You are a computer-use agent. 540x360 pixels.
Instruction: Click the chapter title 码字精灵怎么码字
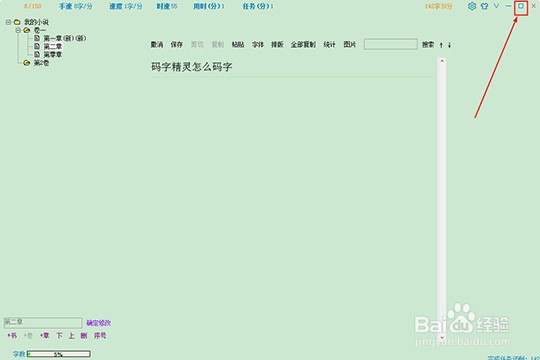point(191,67)
